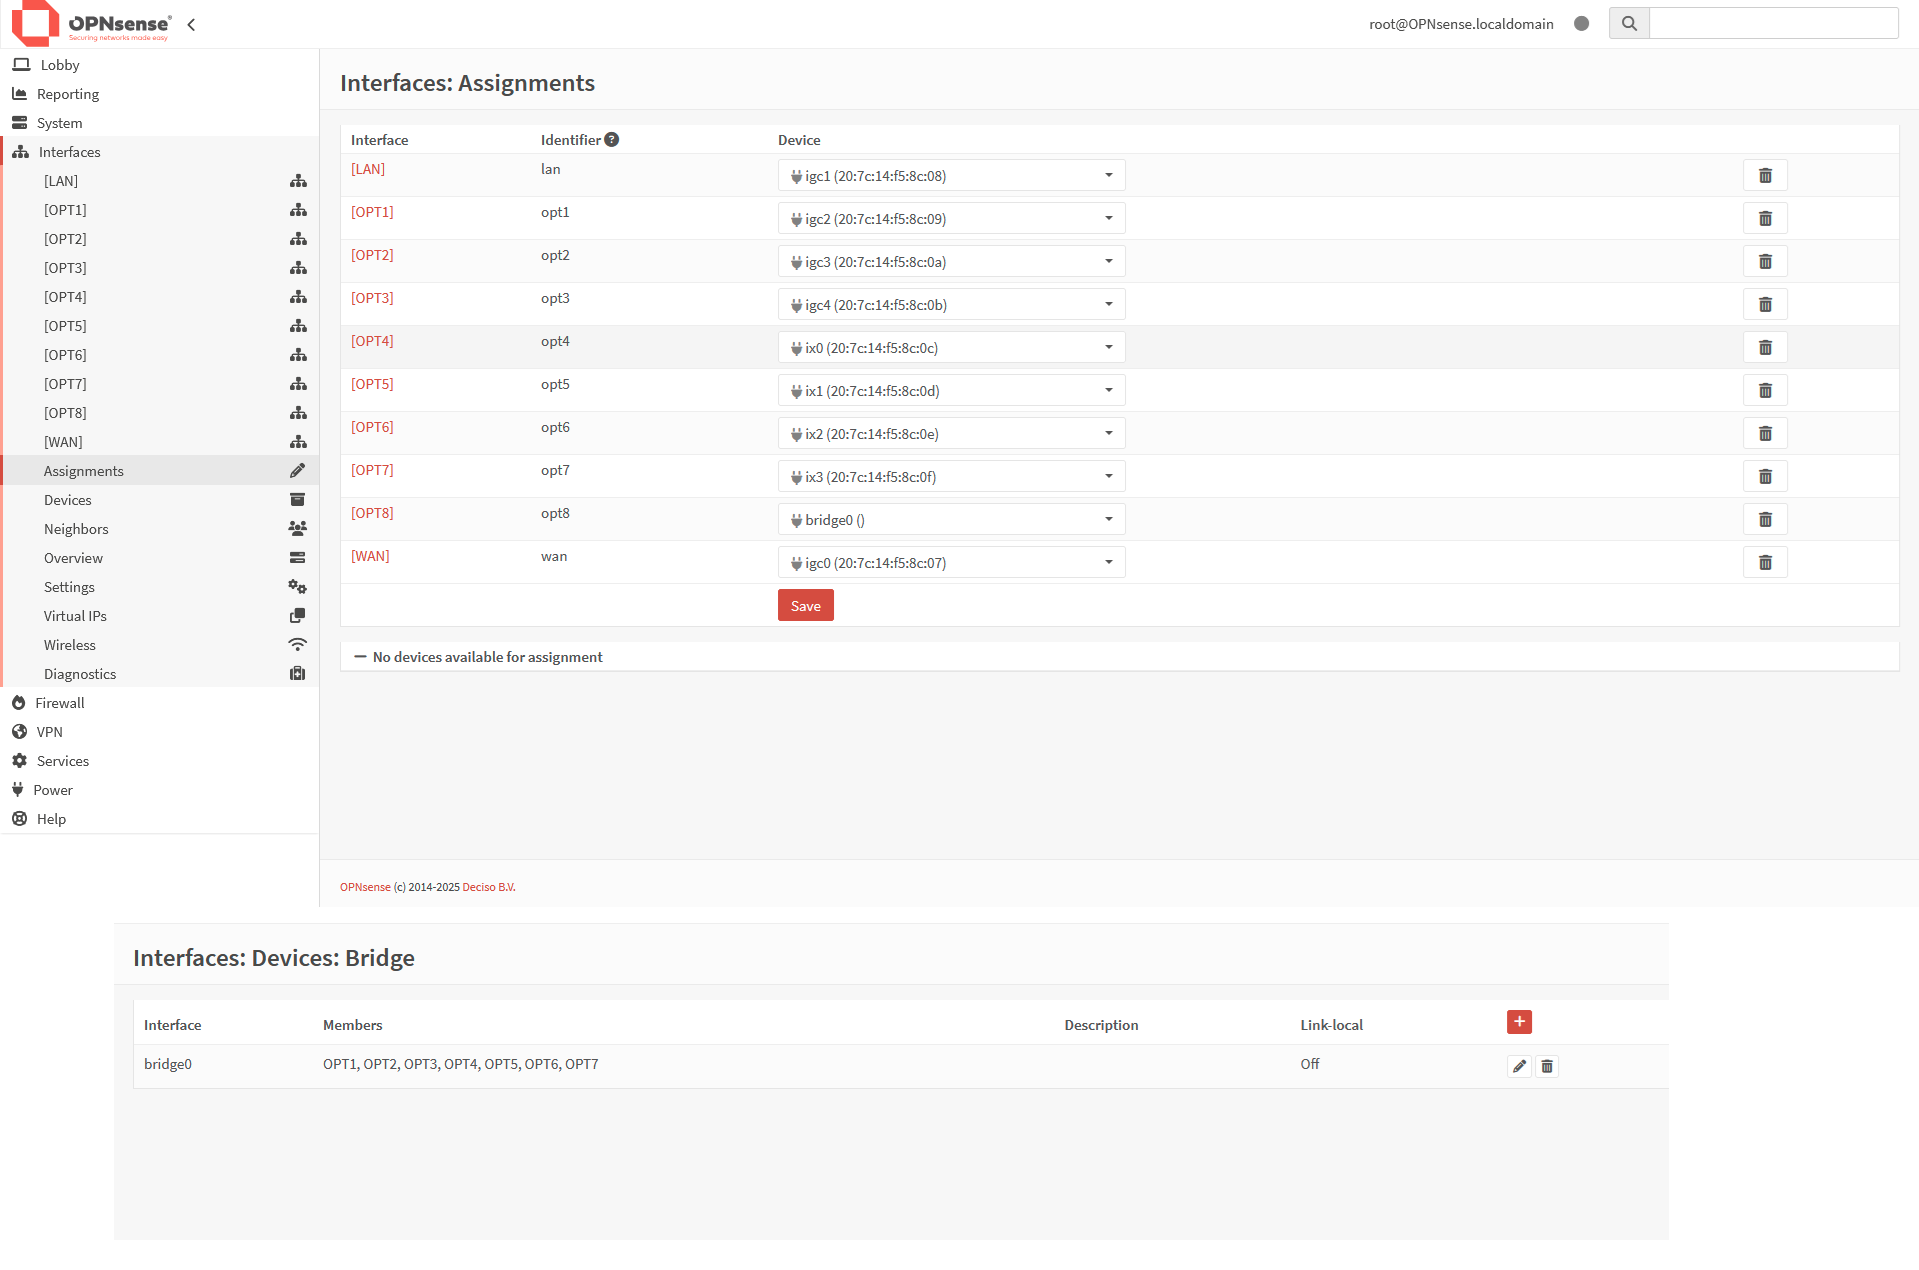Delete the OPT1 interface assignment

click(x=1765, y=219)
